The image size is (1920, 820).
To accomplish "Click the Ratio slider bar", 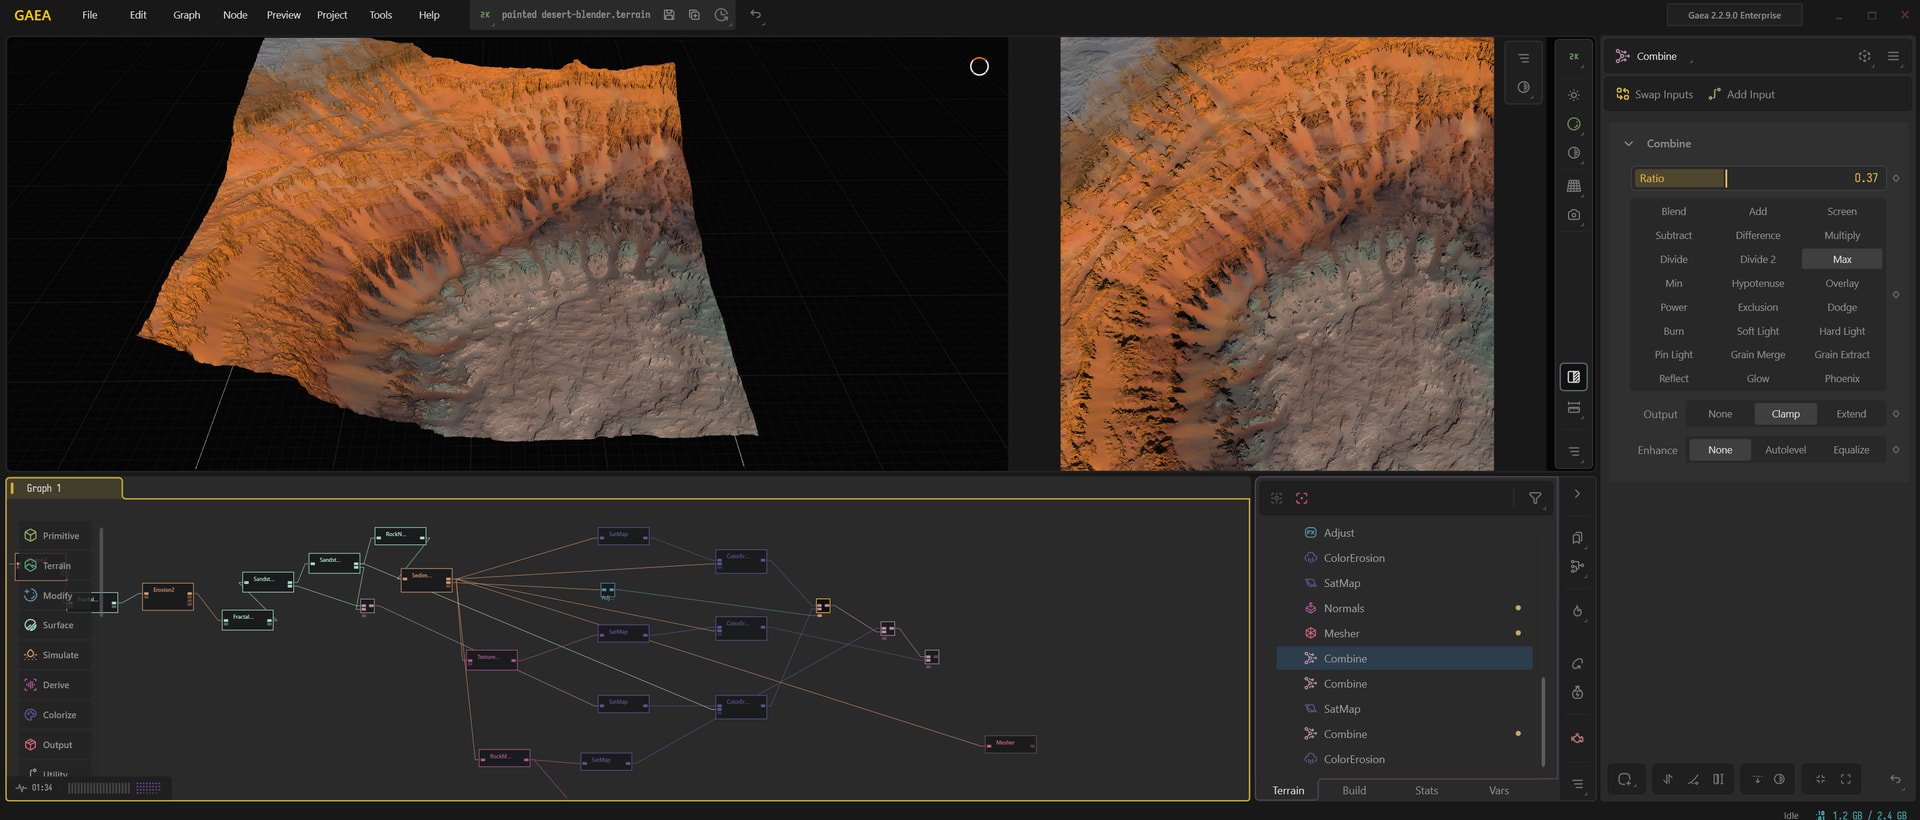I will pyautogui.click(x=1758, y=178).
